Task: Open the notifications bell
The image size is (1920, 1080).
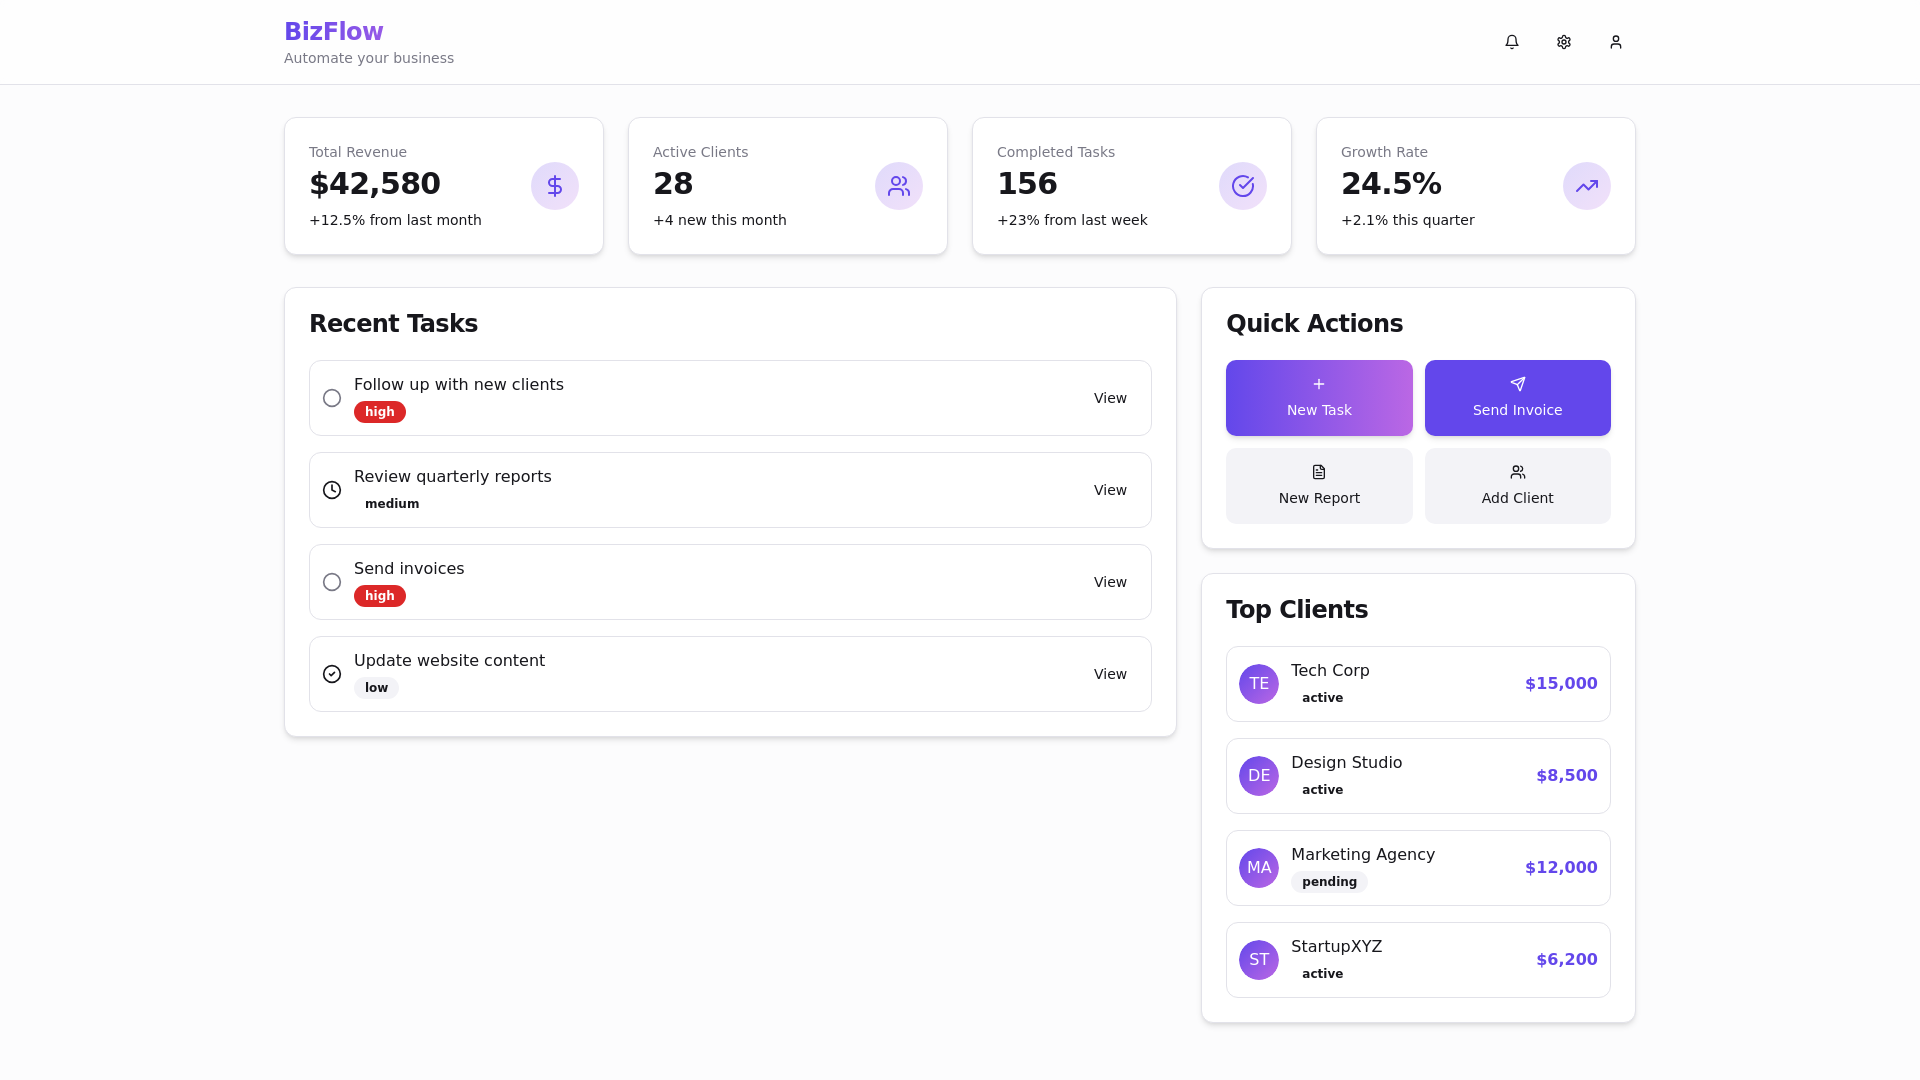Action: [1511, 42]
